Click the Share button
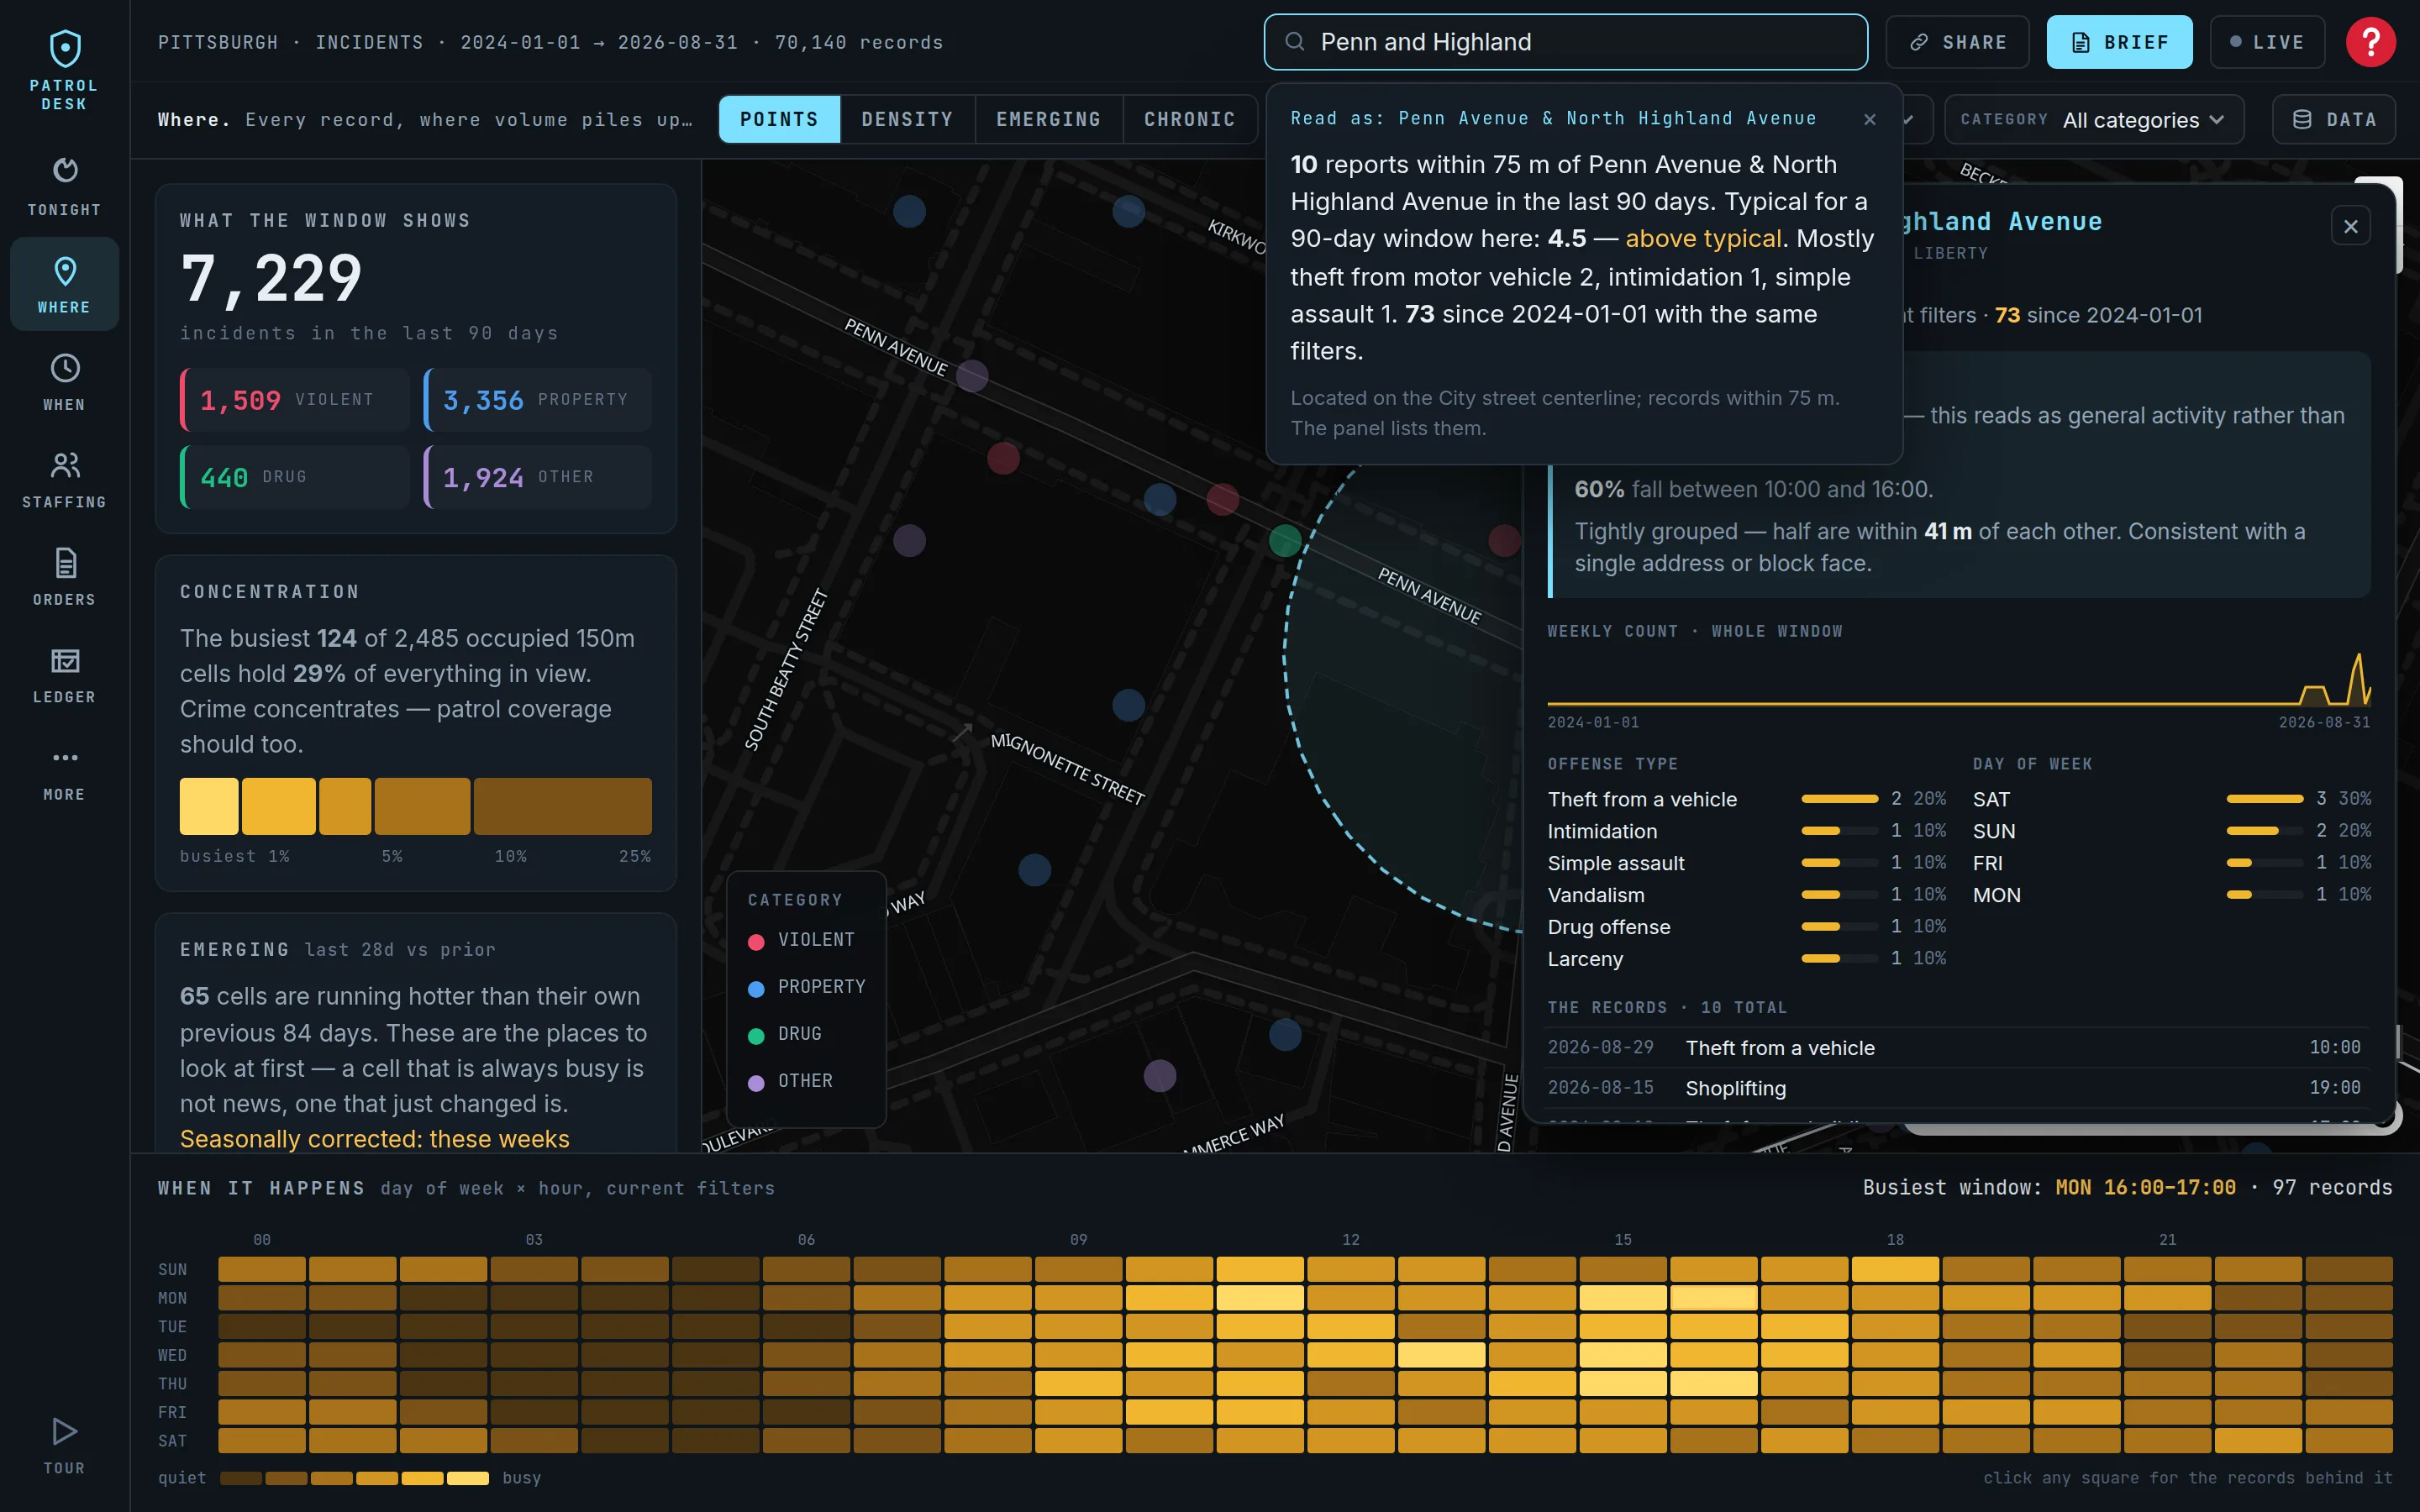The width and height of the screenshot is (2420, 1512). (1957, 42)
